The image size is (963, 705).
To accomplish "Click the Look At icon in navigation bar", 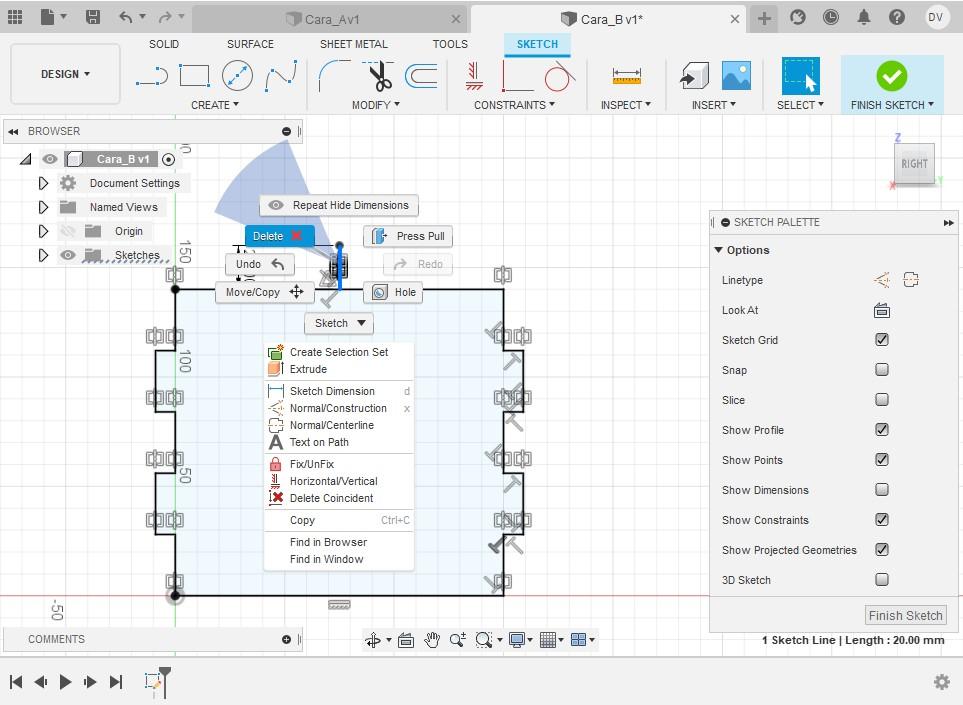I will 406,640.
